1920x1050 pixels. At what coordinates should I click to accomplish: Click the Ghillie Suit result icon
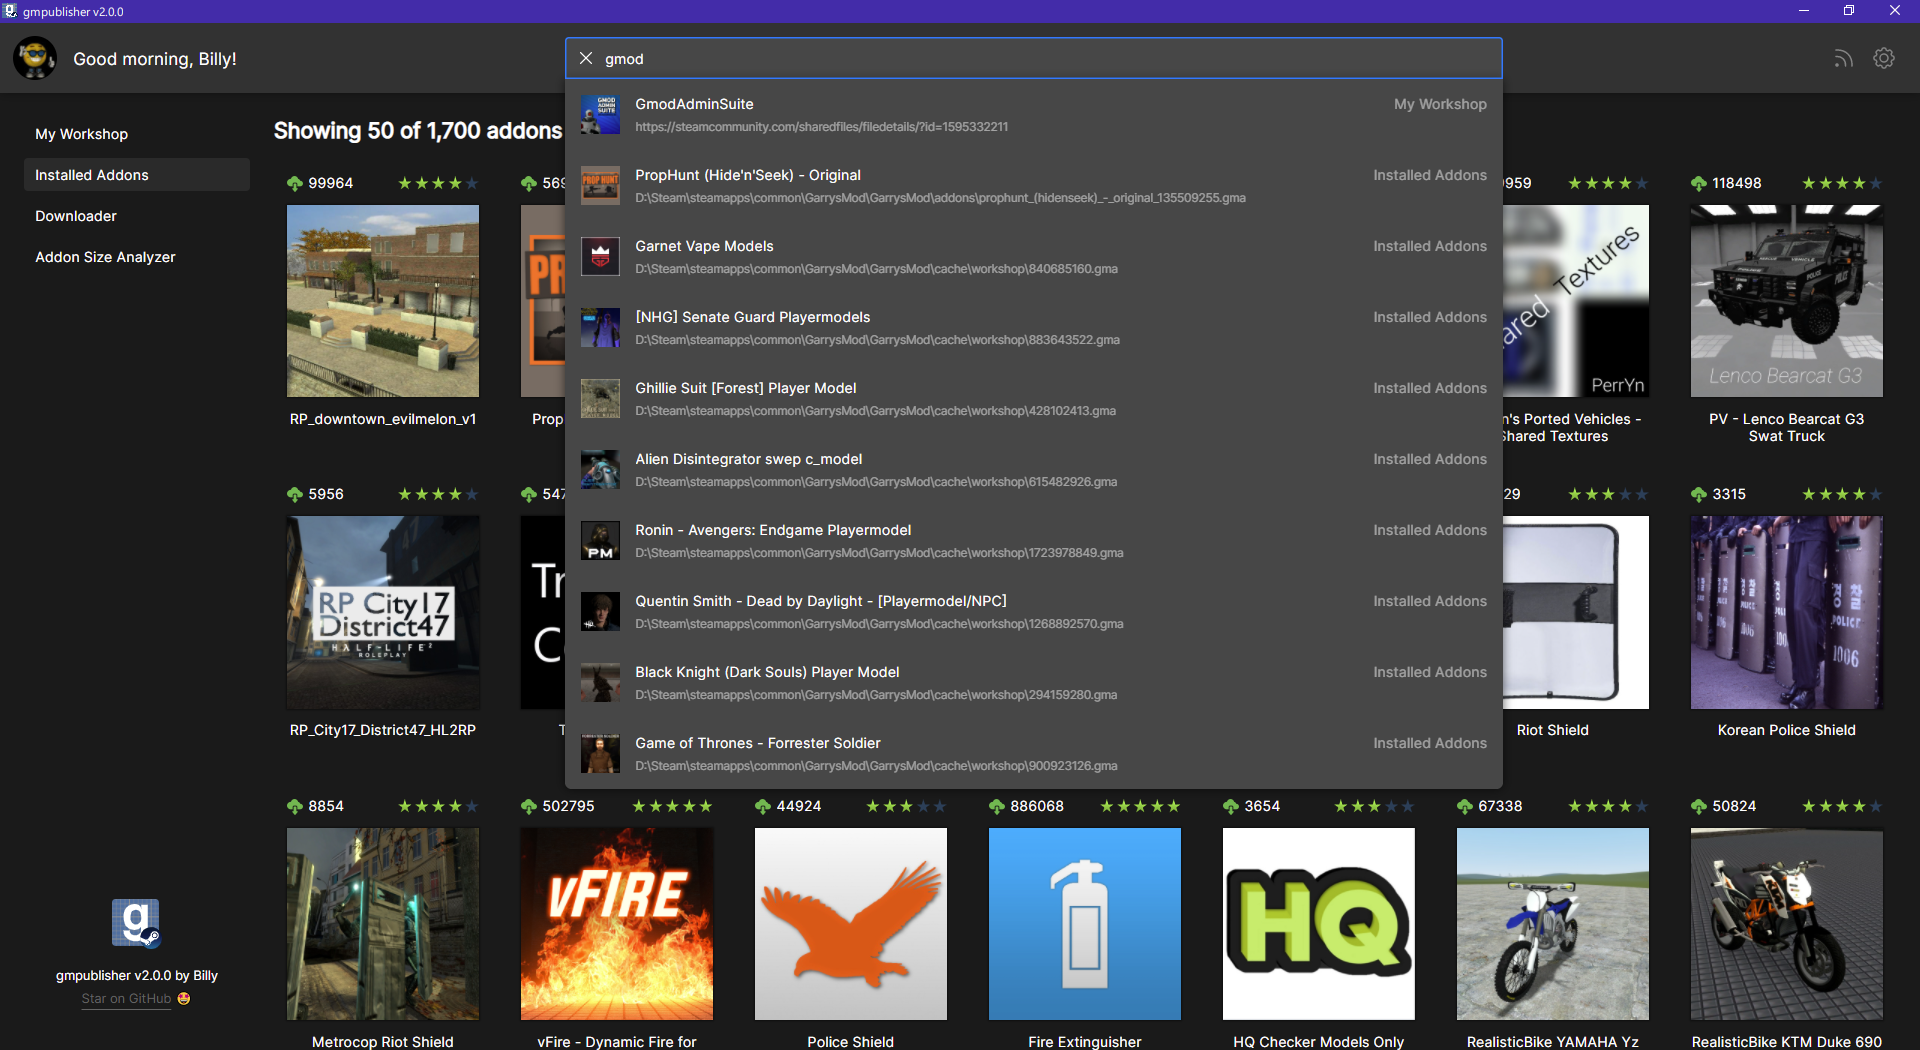[x=600, y=398]
